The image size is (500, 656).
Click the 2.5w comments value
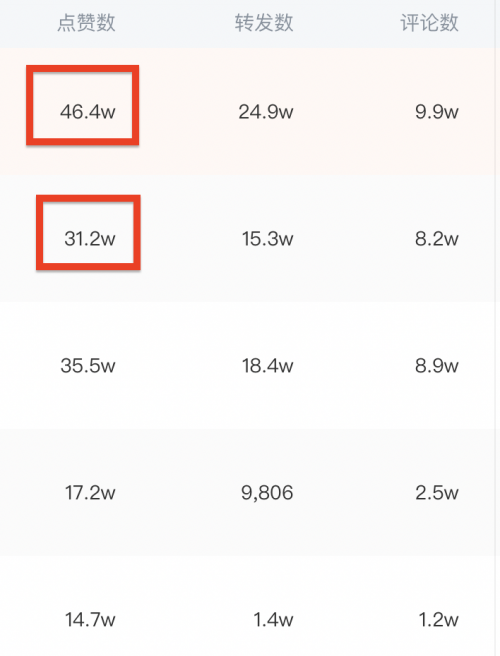coord(437,492)
